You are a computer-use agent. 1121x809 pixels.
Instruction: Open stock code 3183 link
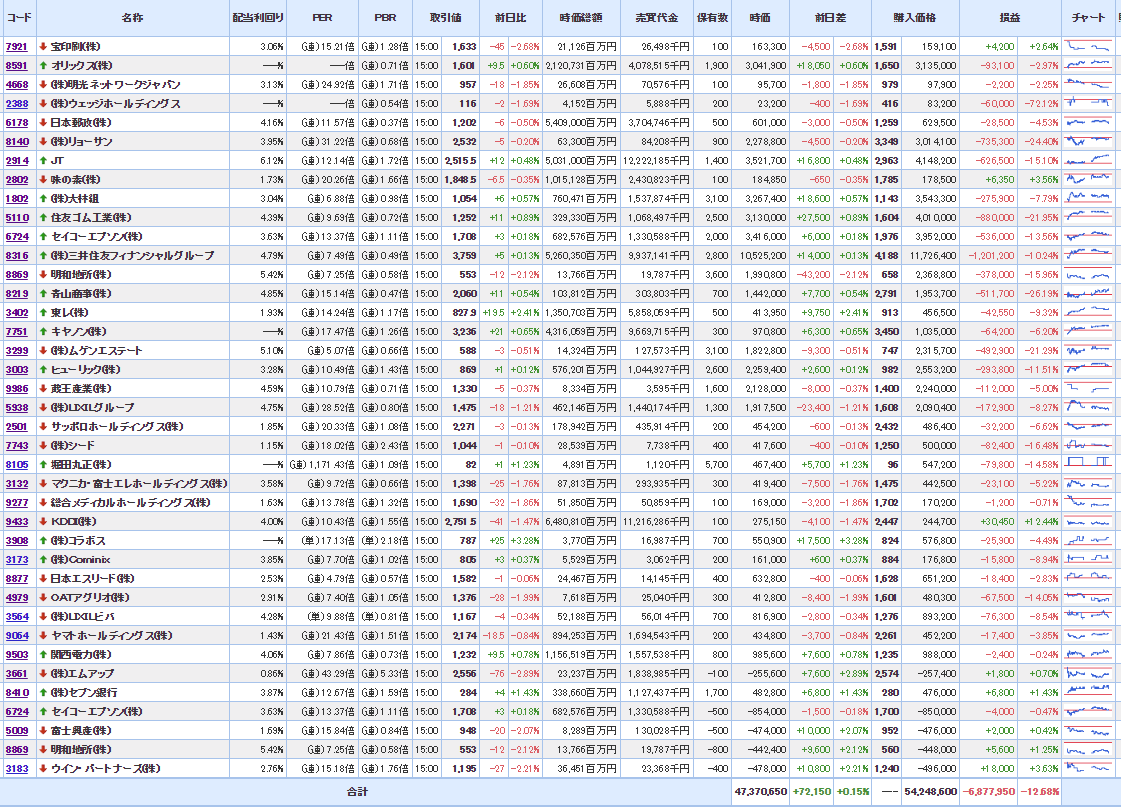click(16, 768)
